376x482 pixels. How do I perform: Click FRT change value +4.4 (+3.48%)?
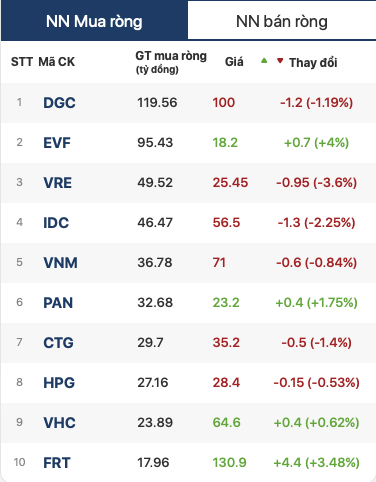coord(316,462)
